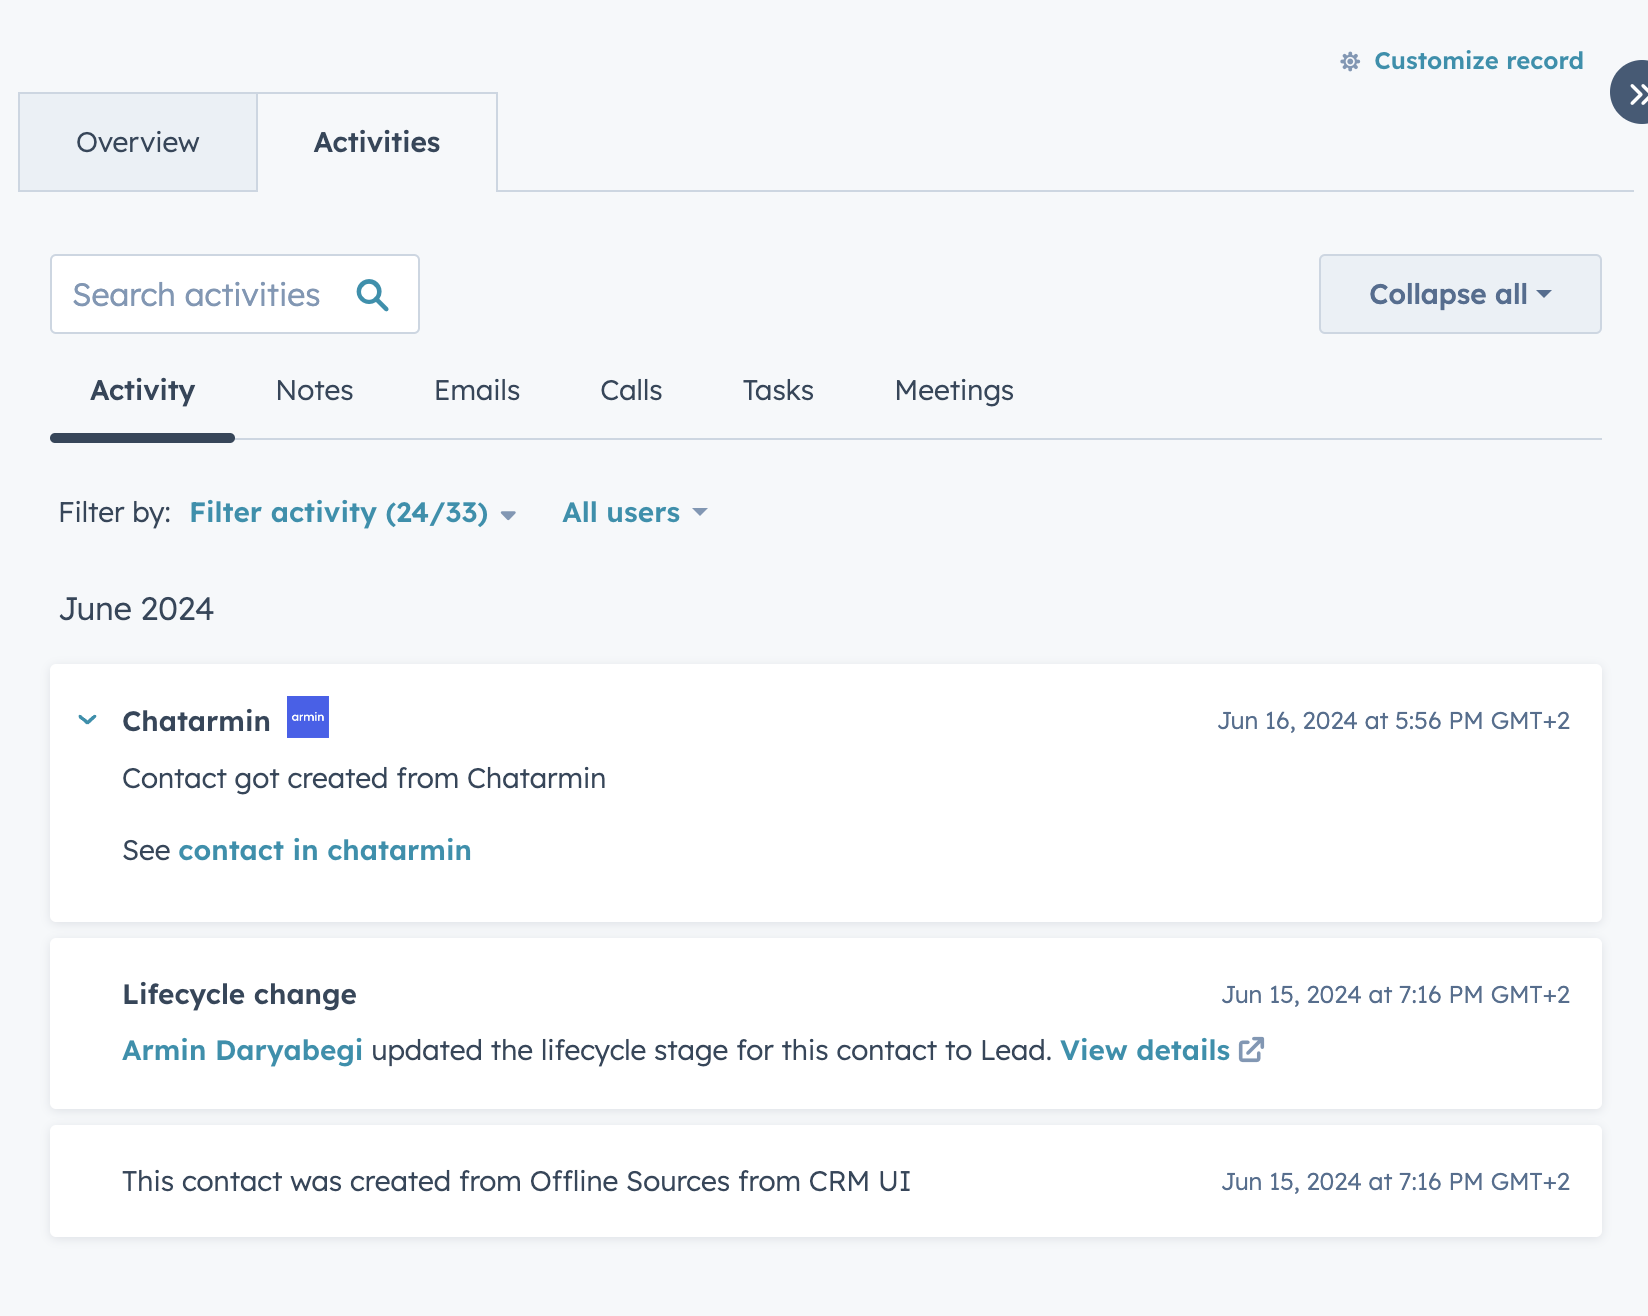Viewport: 1648px width, 1316px height.
Task: Open the Emails sub-tab
Action: point(477,391)
